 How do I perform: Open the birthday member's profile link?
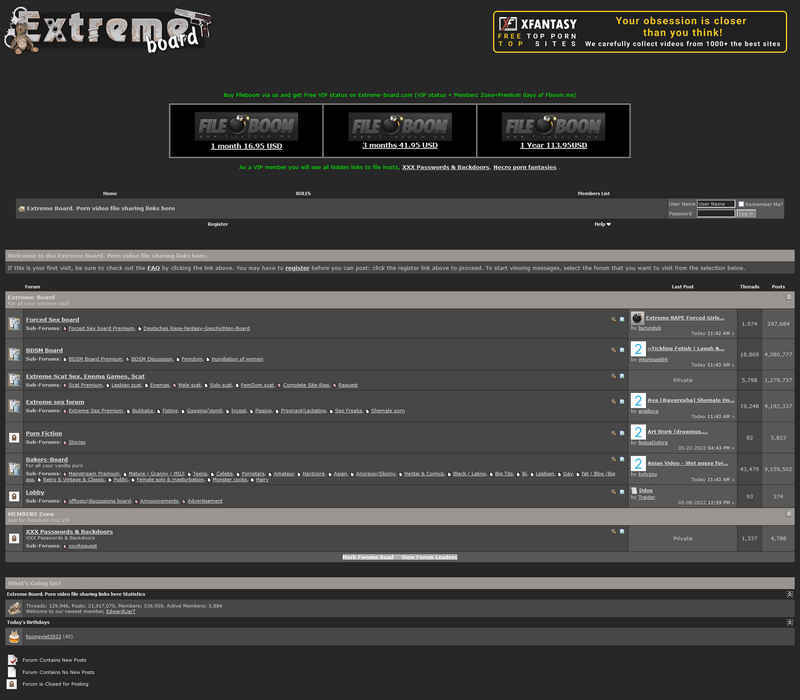point(43,637)
